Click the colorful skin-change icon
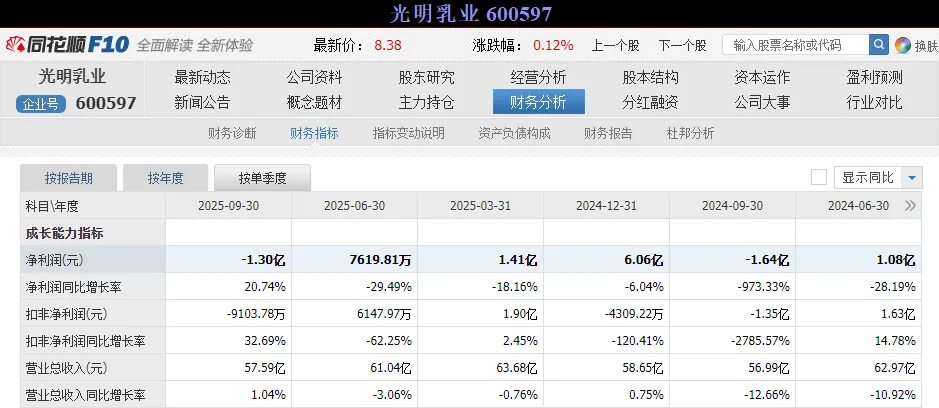Screen dimensions: 939x408 tap(902, 45)
